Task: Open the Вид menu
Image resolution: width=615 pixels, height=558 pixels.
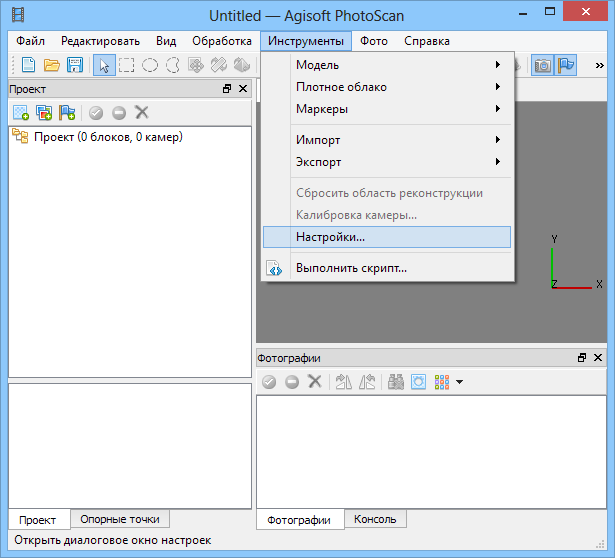Action: pos(166,41)
